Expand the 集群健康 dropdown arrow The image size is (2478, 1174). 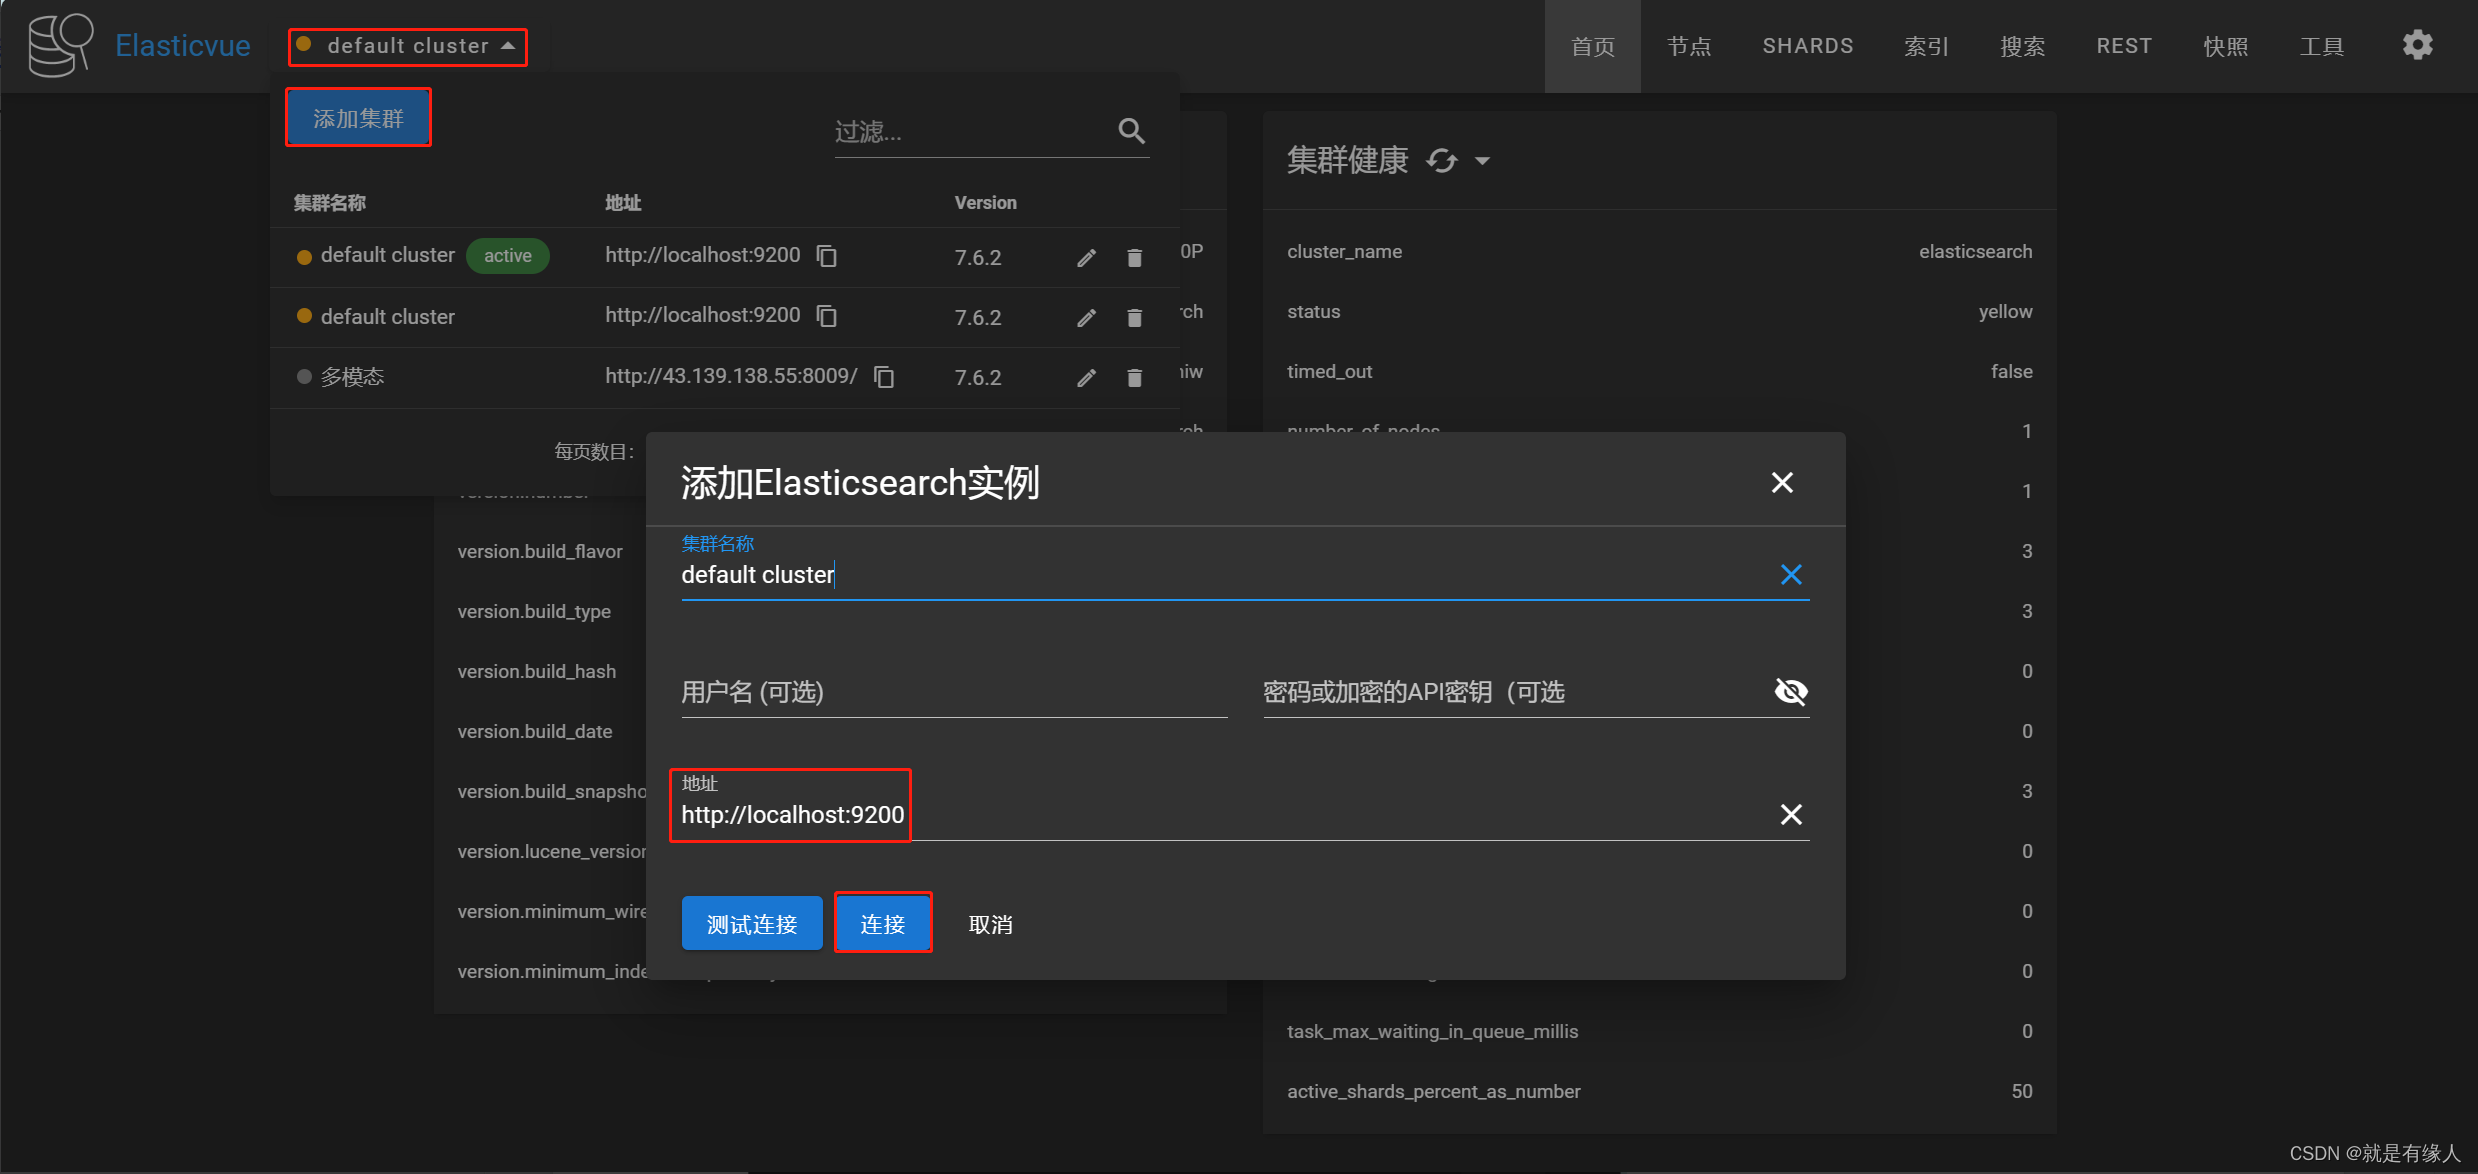pos(1483,160)
